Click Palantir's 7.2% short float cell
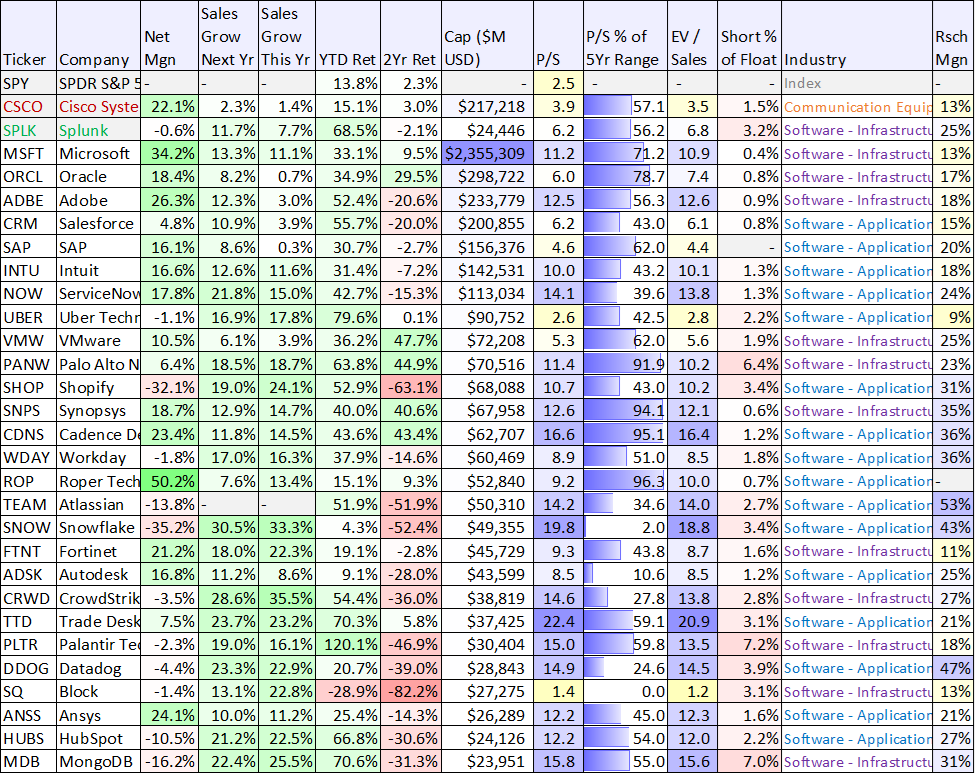This screenshot has width=975, height=774. click(x=749, y=645)
